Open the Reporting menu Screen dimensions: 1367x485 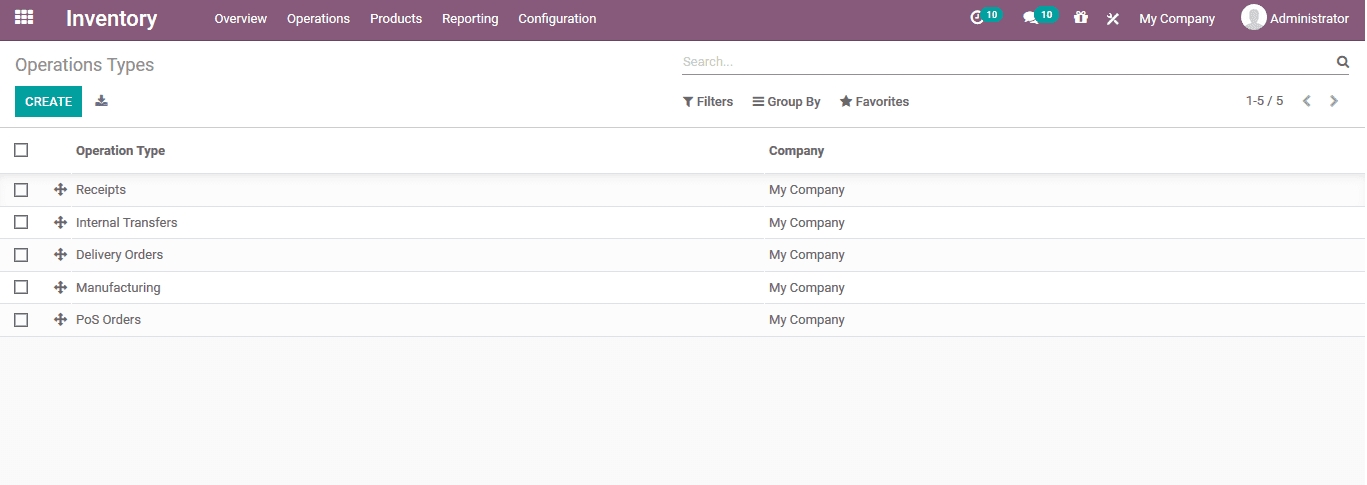coord(470,19)
